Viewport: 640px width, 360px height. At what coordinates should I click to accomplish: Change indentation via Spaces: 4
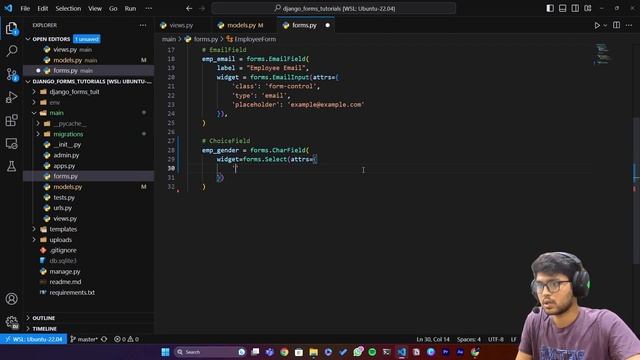coord(469,339)
